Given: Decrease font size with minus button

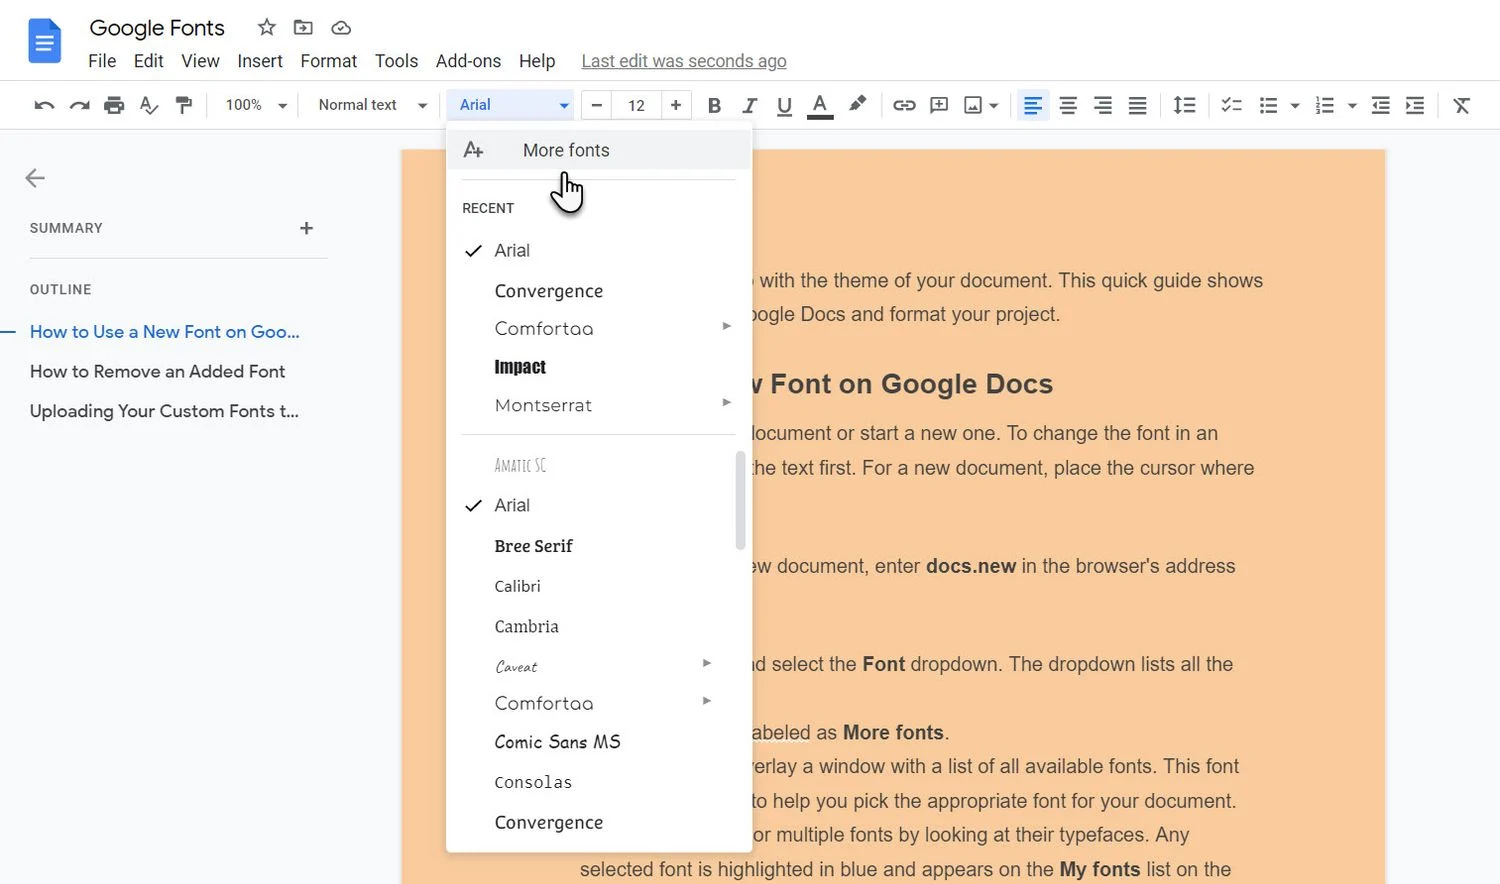Looking at the screenshot, I should pyautogui.click(x=597, y=105).
